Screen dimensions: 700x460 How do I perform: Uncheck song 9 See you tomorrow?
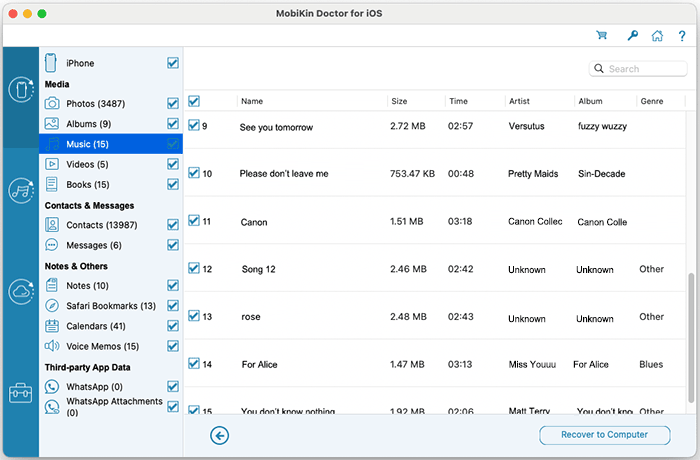[x=194, y=125]
